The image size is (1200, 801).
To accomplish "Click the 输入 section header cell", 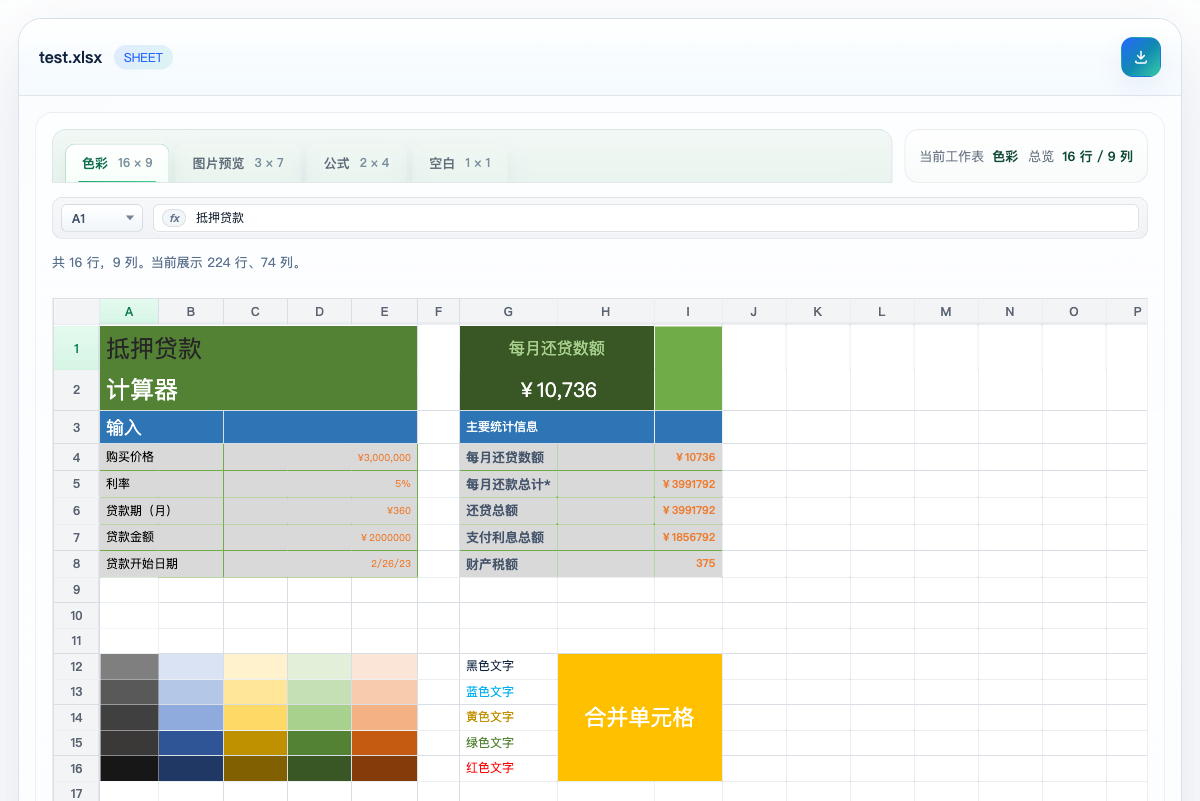I will point(161,427).
